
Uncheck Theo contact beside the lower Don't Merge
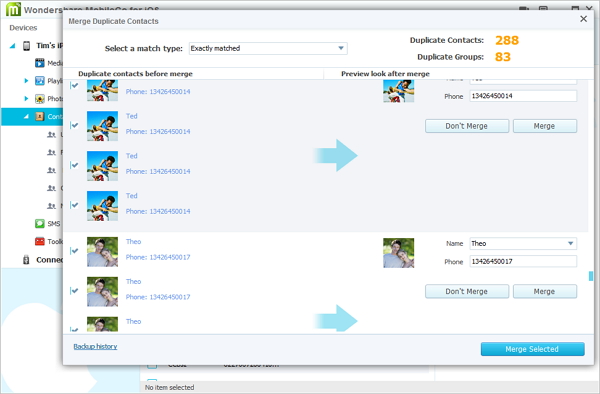tap(74, 291)
